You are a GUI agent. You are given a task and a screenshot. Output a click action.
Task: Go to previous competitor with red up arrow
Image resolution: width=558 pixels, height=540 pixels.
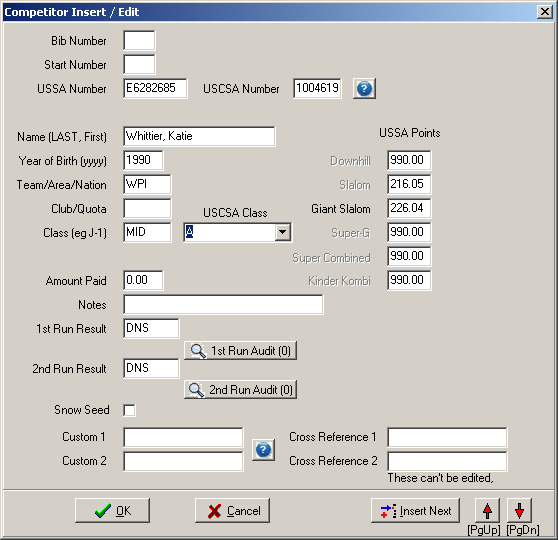pos(487,510)
